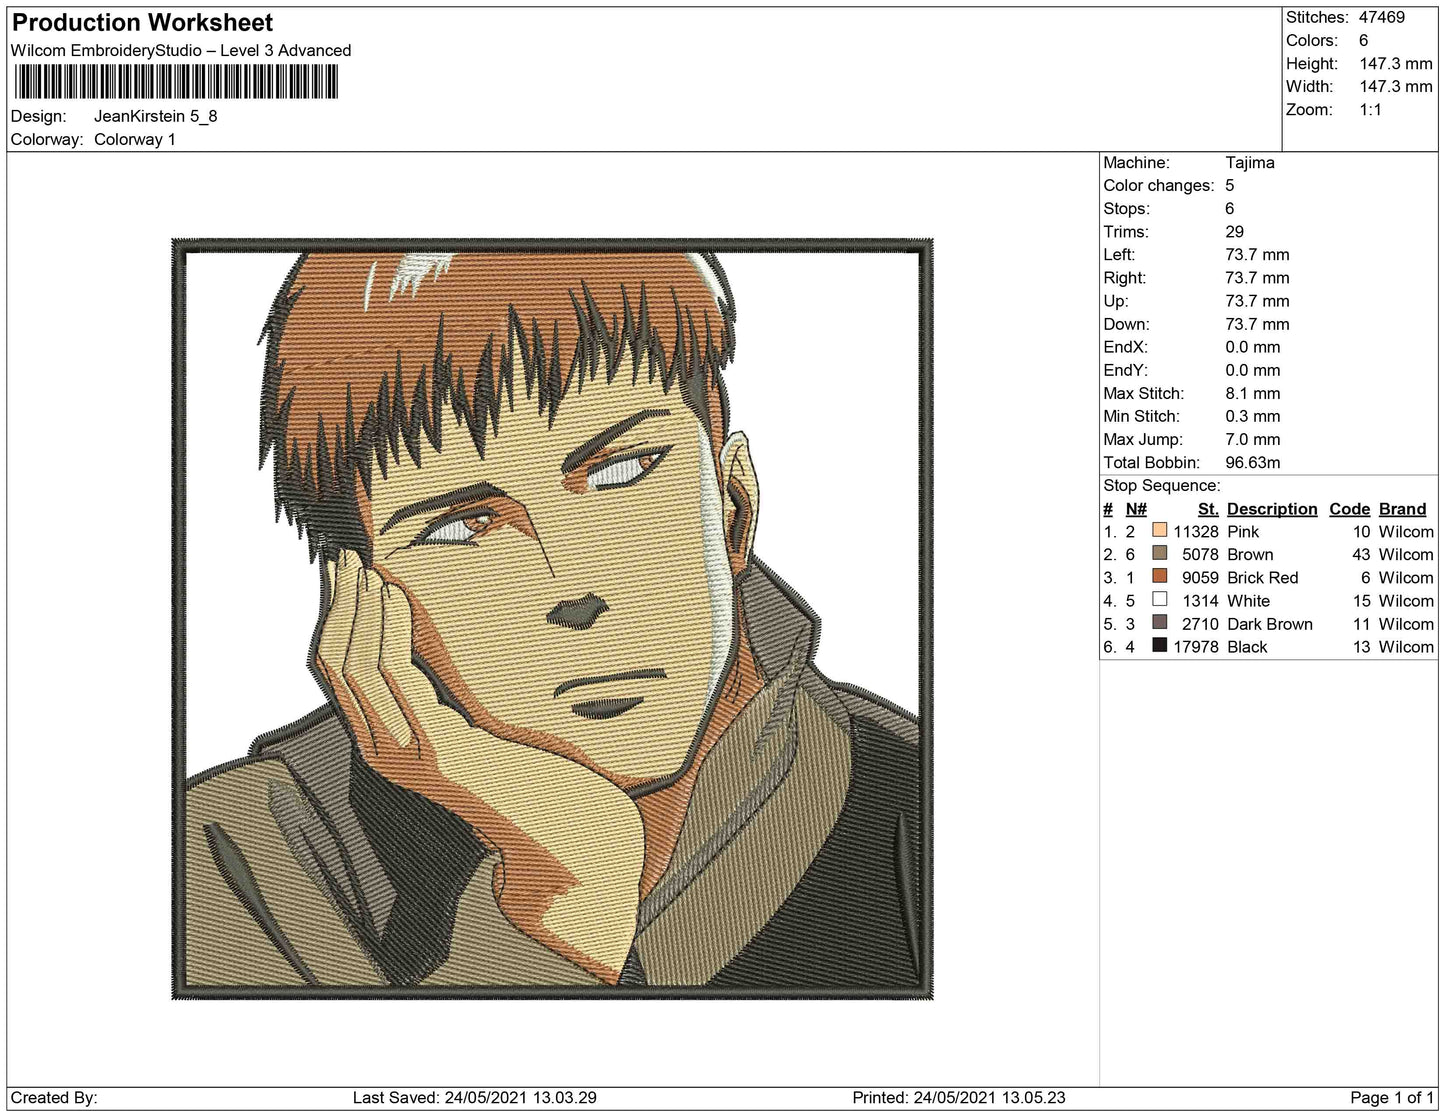Select the "Dark Brown" description text
Image resolution: width=1445 pixels, height=1112 pixels.
tap(1270, 624)
